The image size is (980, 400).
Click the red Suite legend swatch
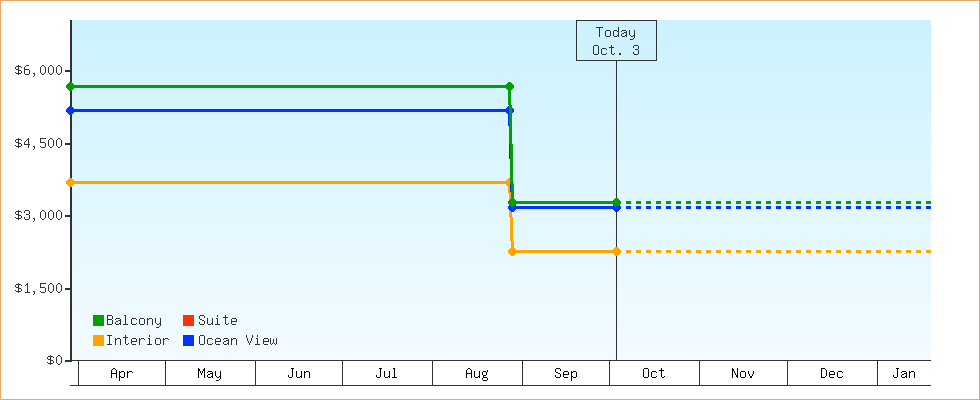187,321
